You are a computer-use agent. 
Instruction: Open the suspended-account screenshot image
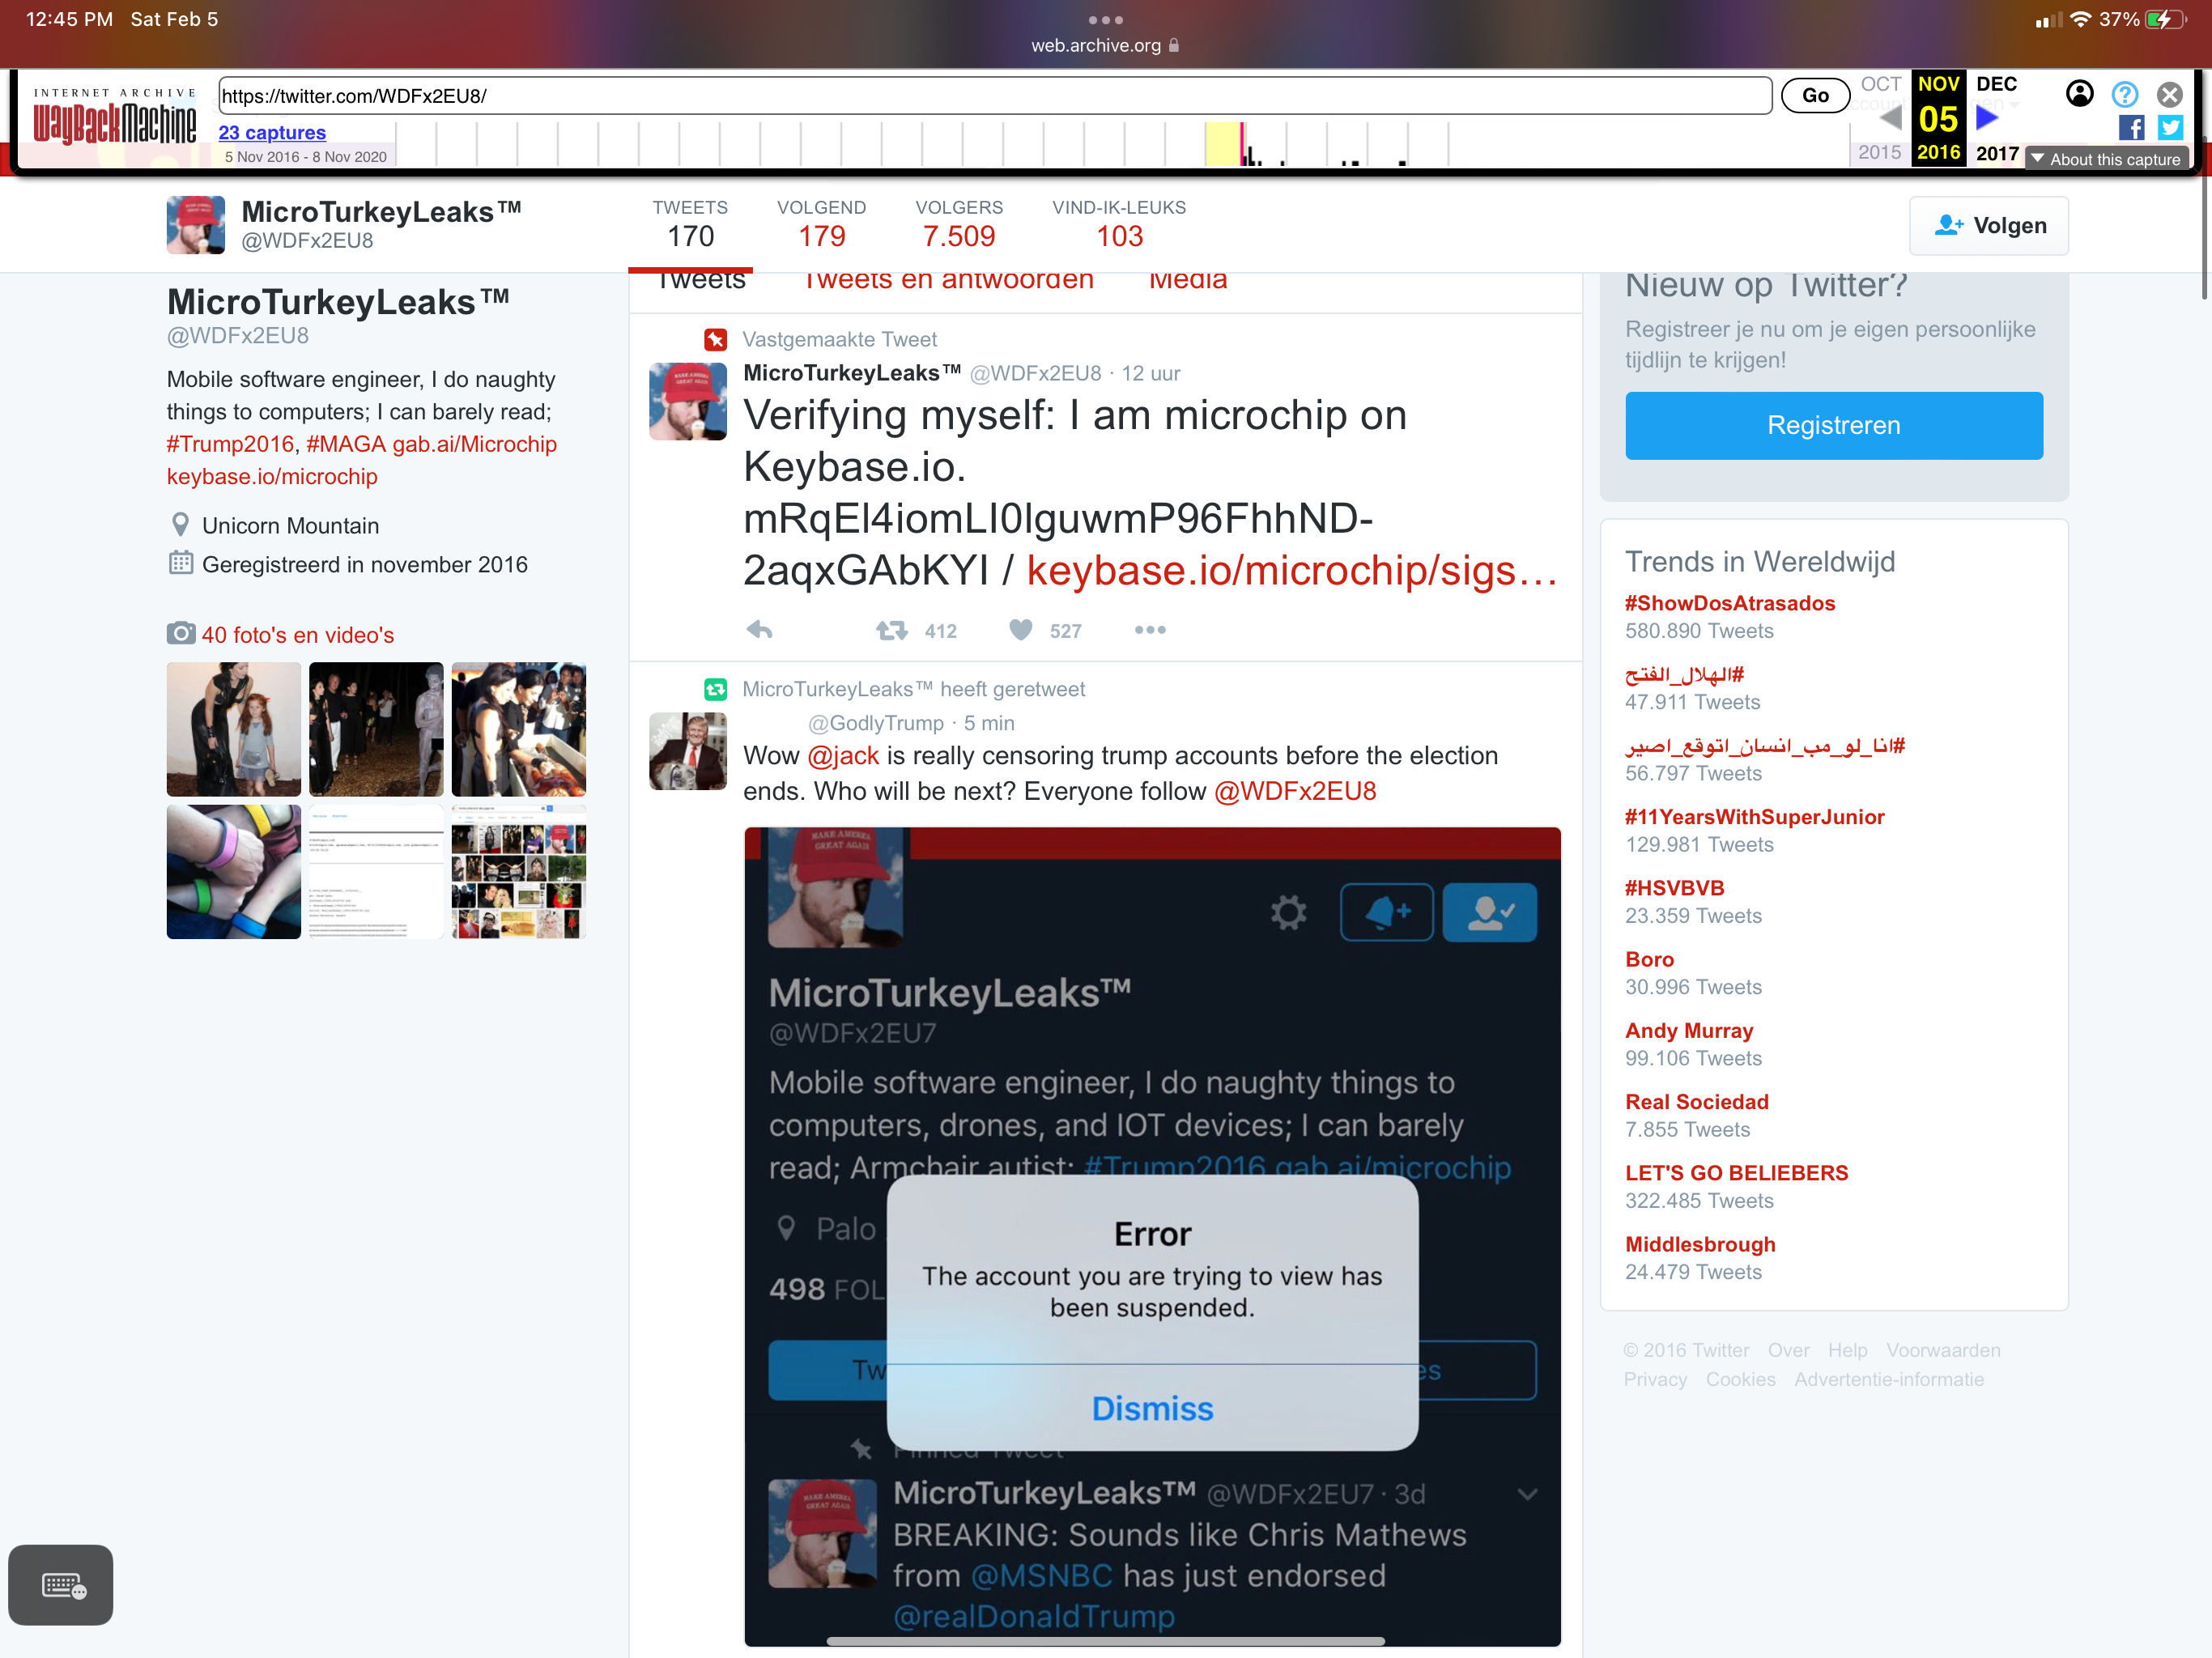1152,1236
